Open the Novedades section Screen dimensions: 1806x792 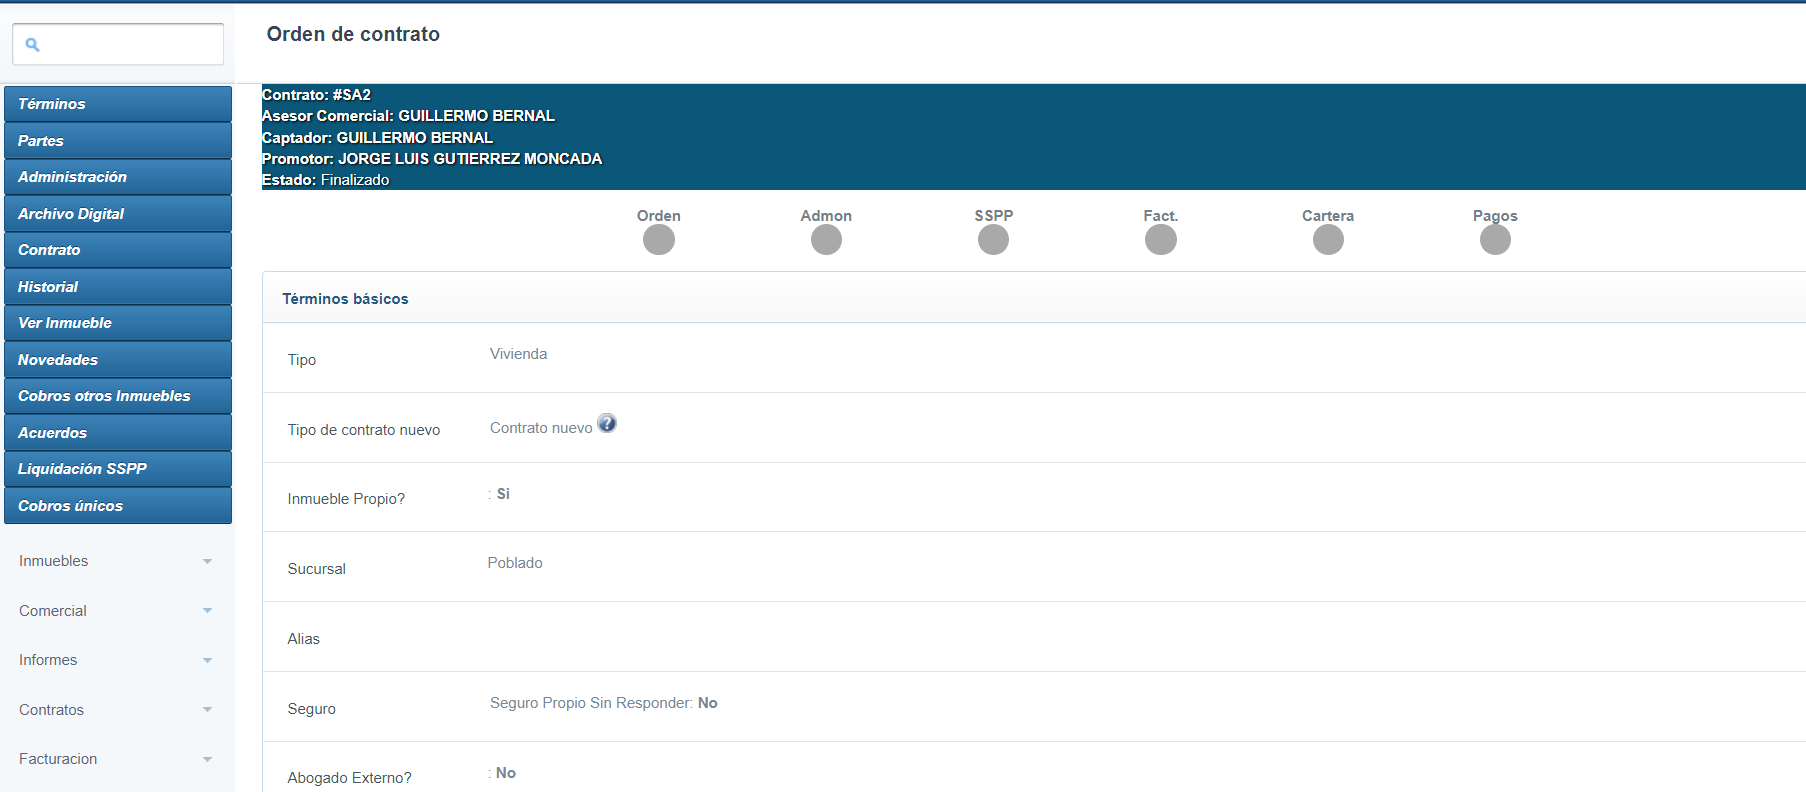point(118,360)
